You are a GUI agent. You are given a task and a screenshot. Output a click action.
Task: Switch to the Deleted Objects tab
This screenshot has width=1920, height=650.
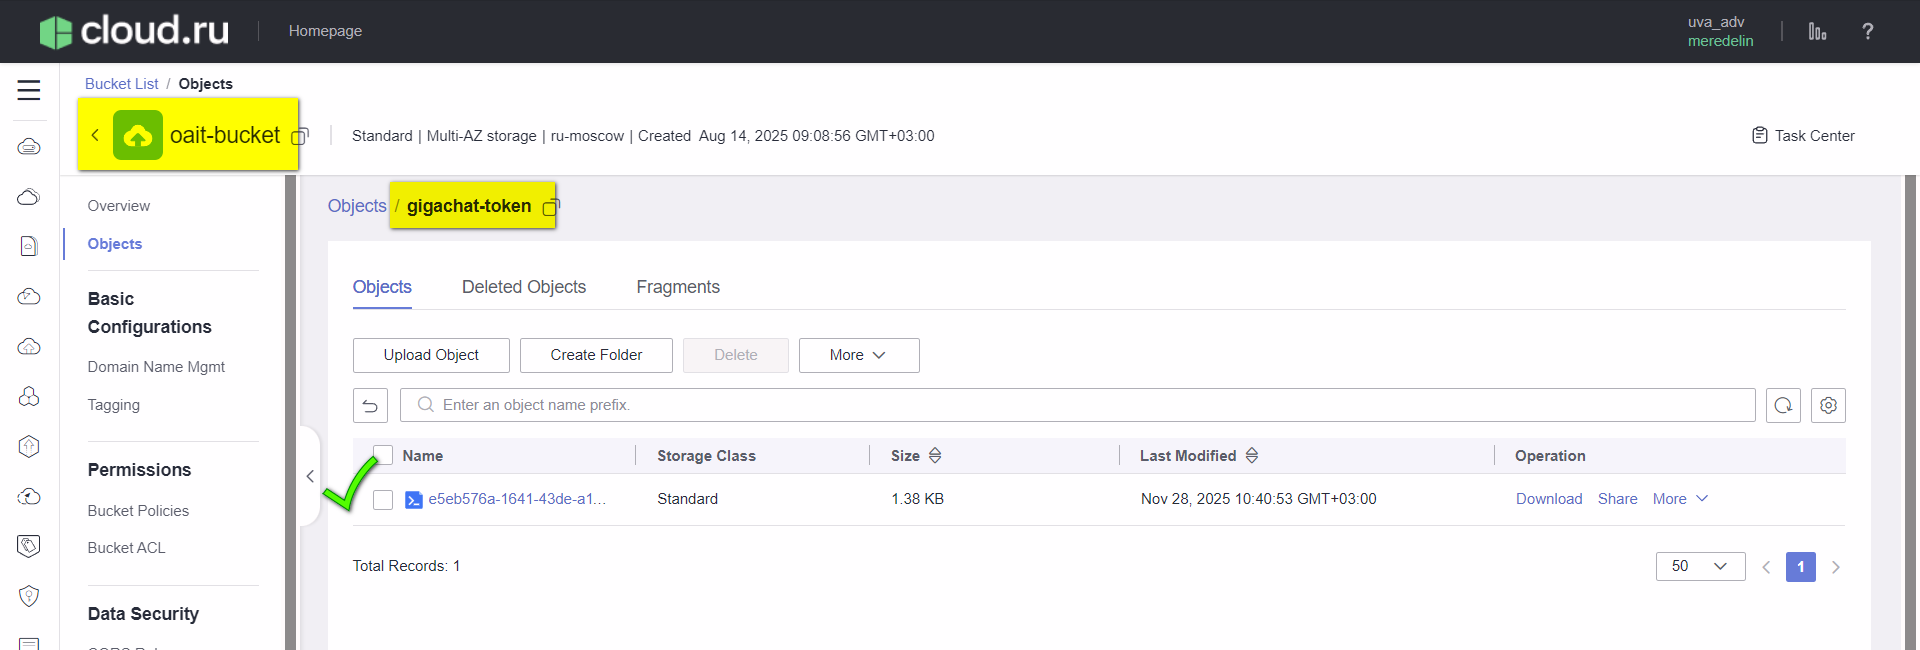click(x=524, y=287)
